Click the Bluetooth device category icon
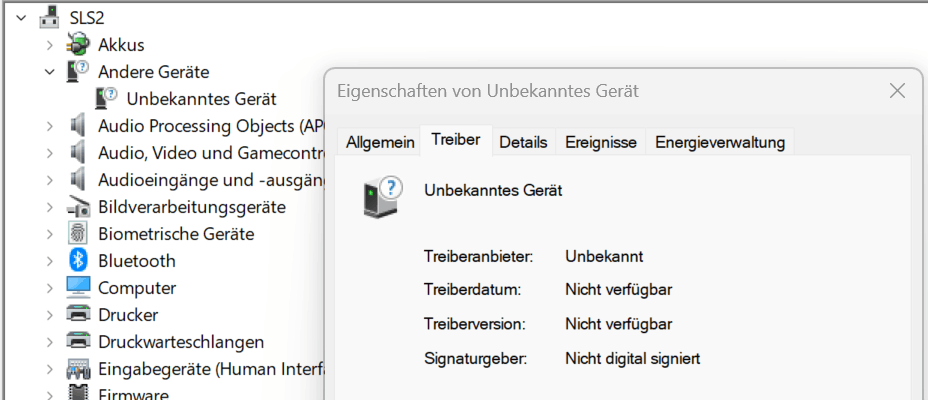This screenshot has height=400, width=928. (78, 261)
